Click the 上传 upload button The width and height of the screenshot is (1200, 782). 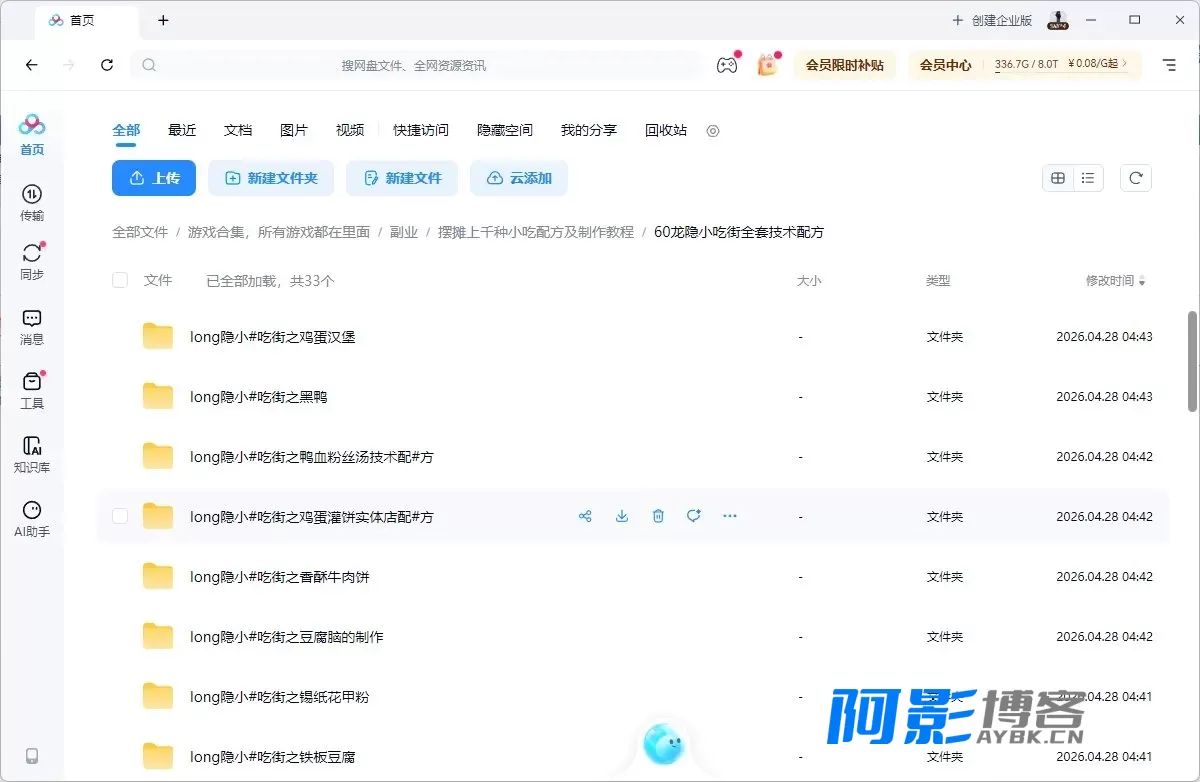pos(154,178)
